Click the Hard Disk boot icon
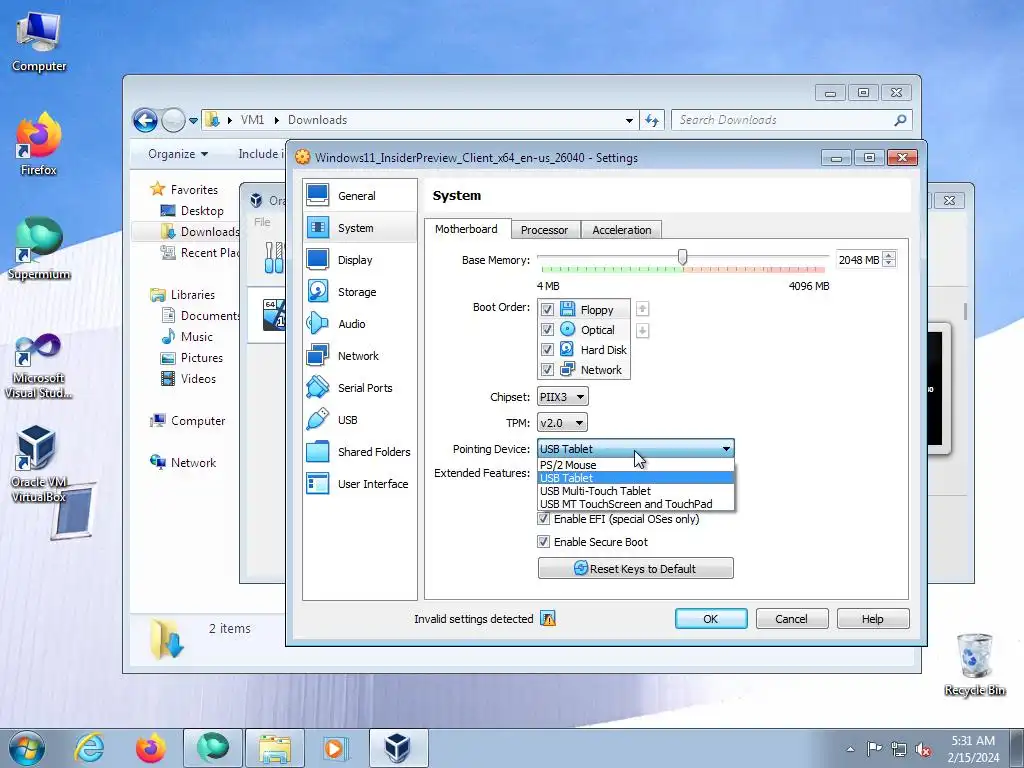The image size is (1024, 768). coord(568,349)
